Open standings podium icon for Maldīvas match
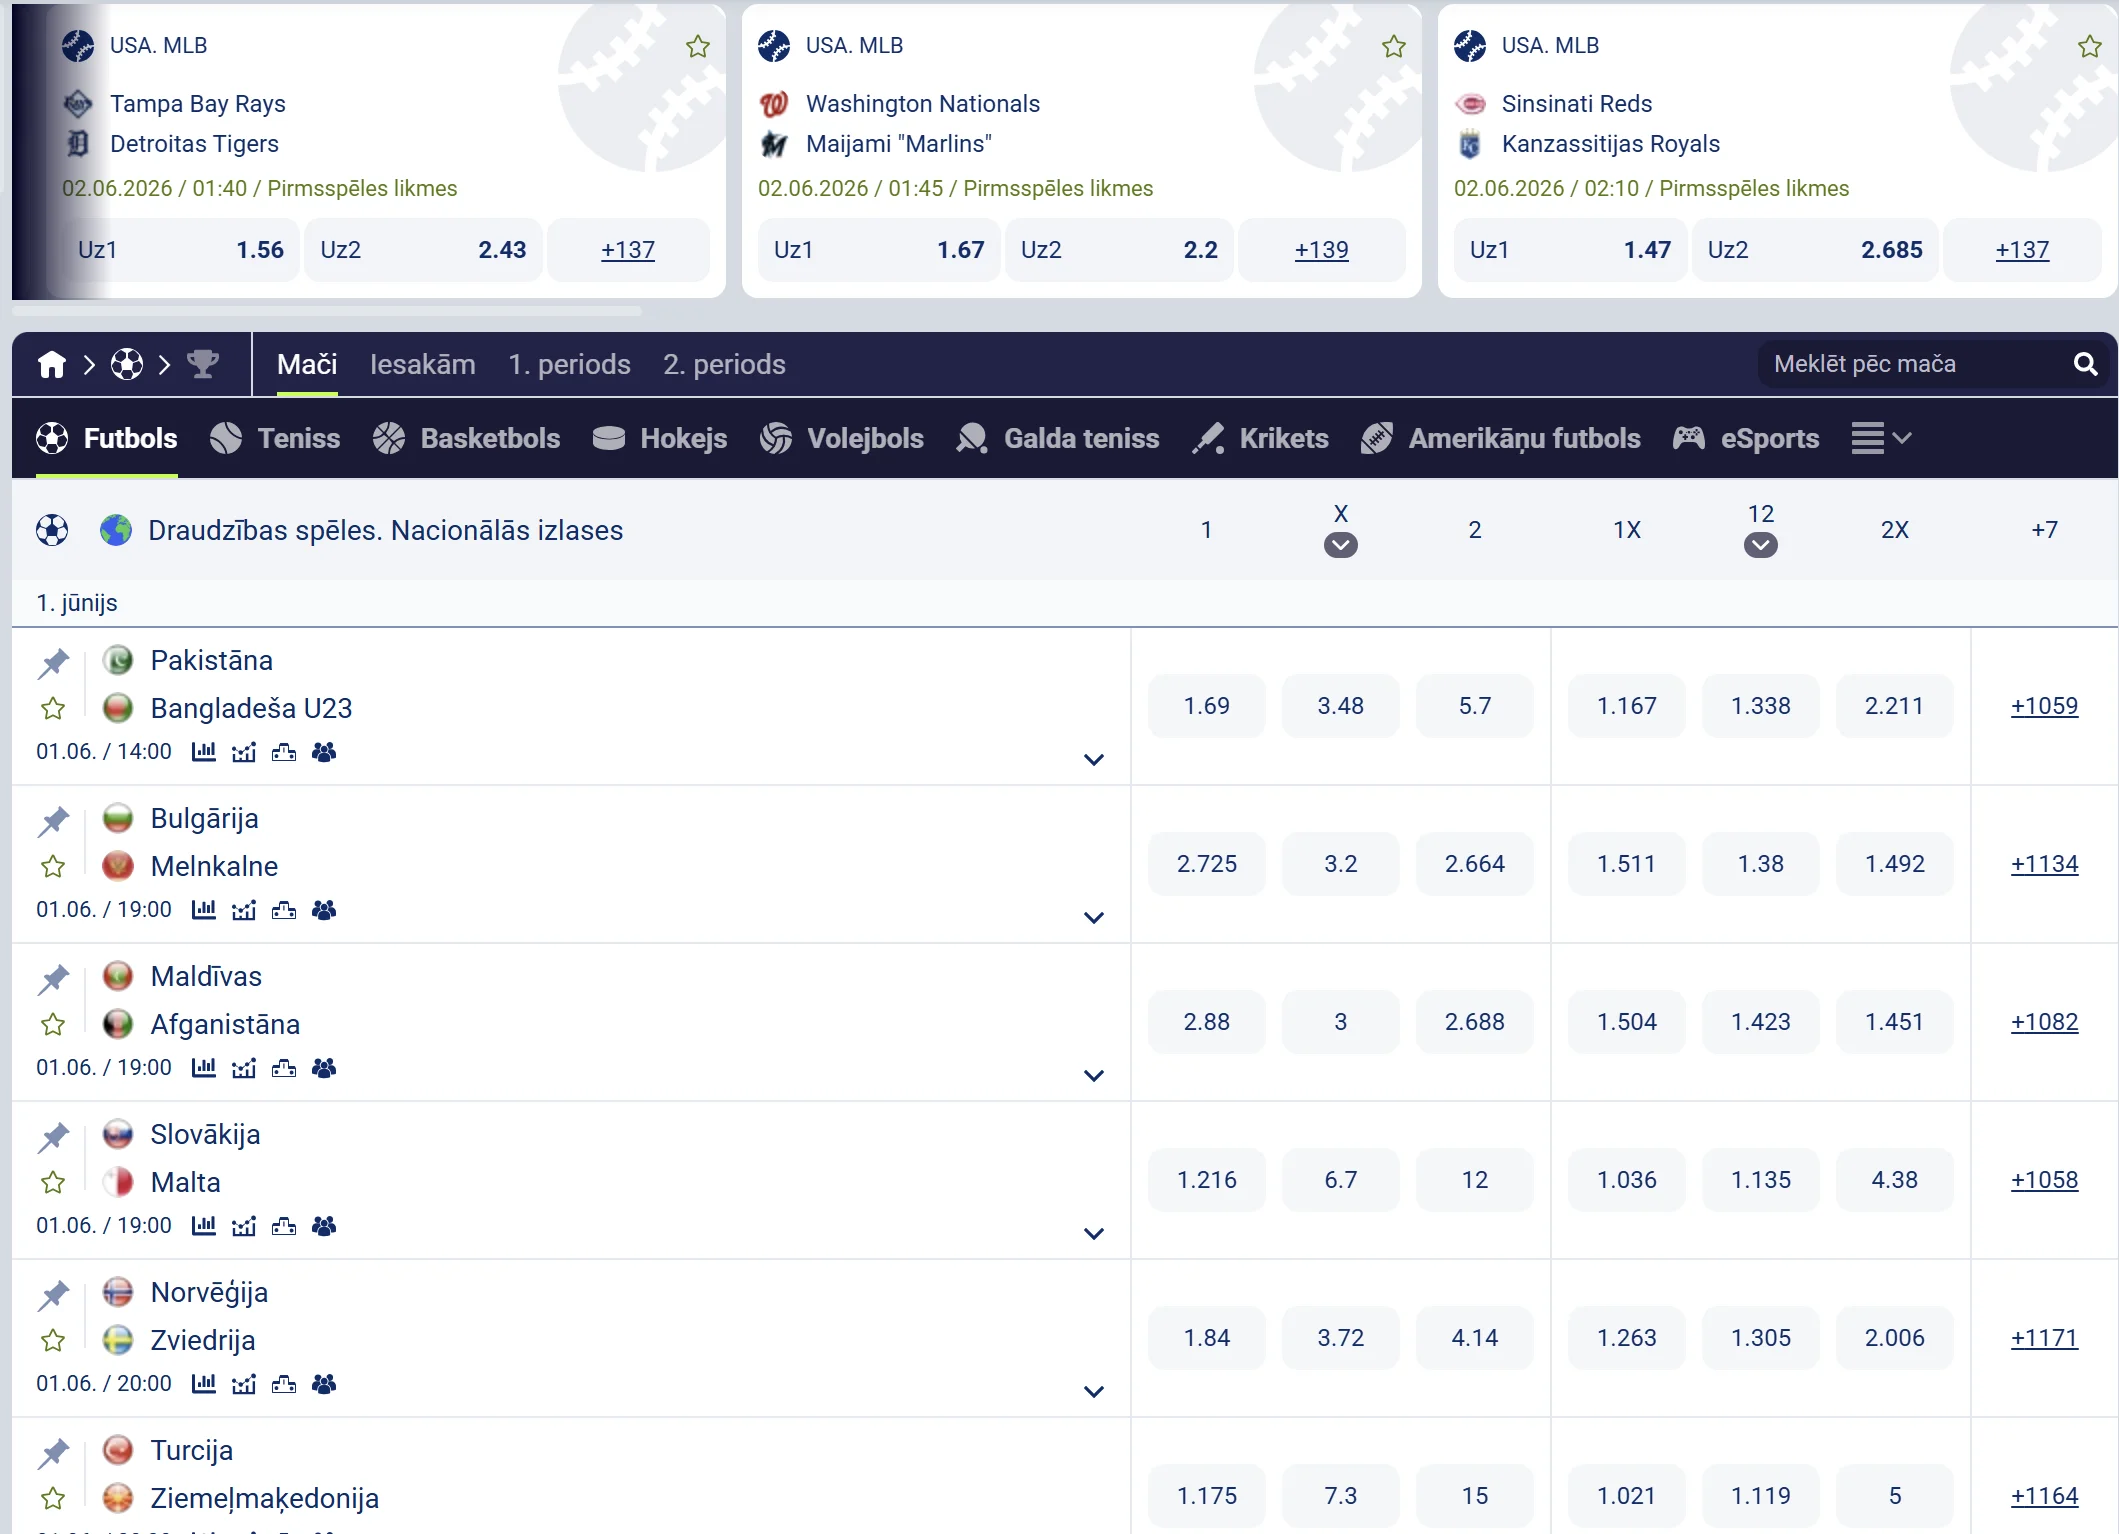This screenshot has height=1534, width=2119. [x=284, y=1068]
